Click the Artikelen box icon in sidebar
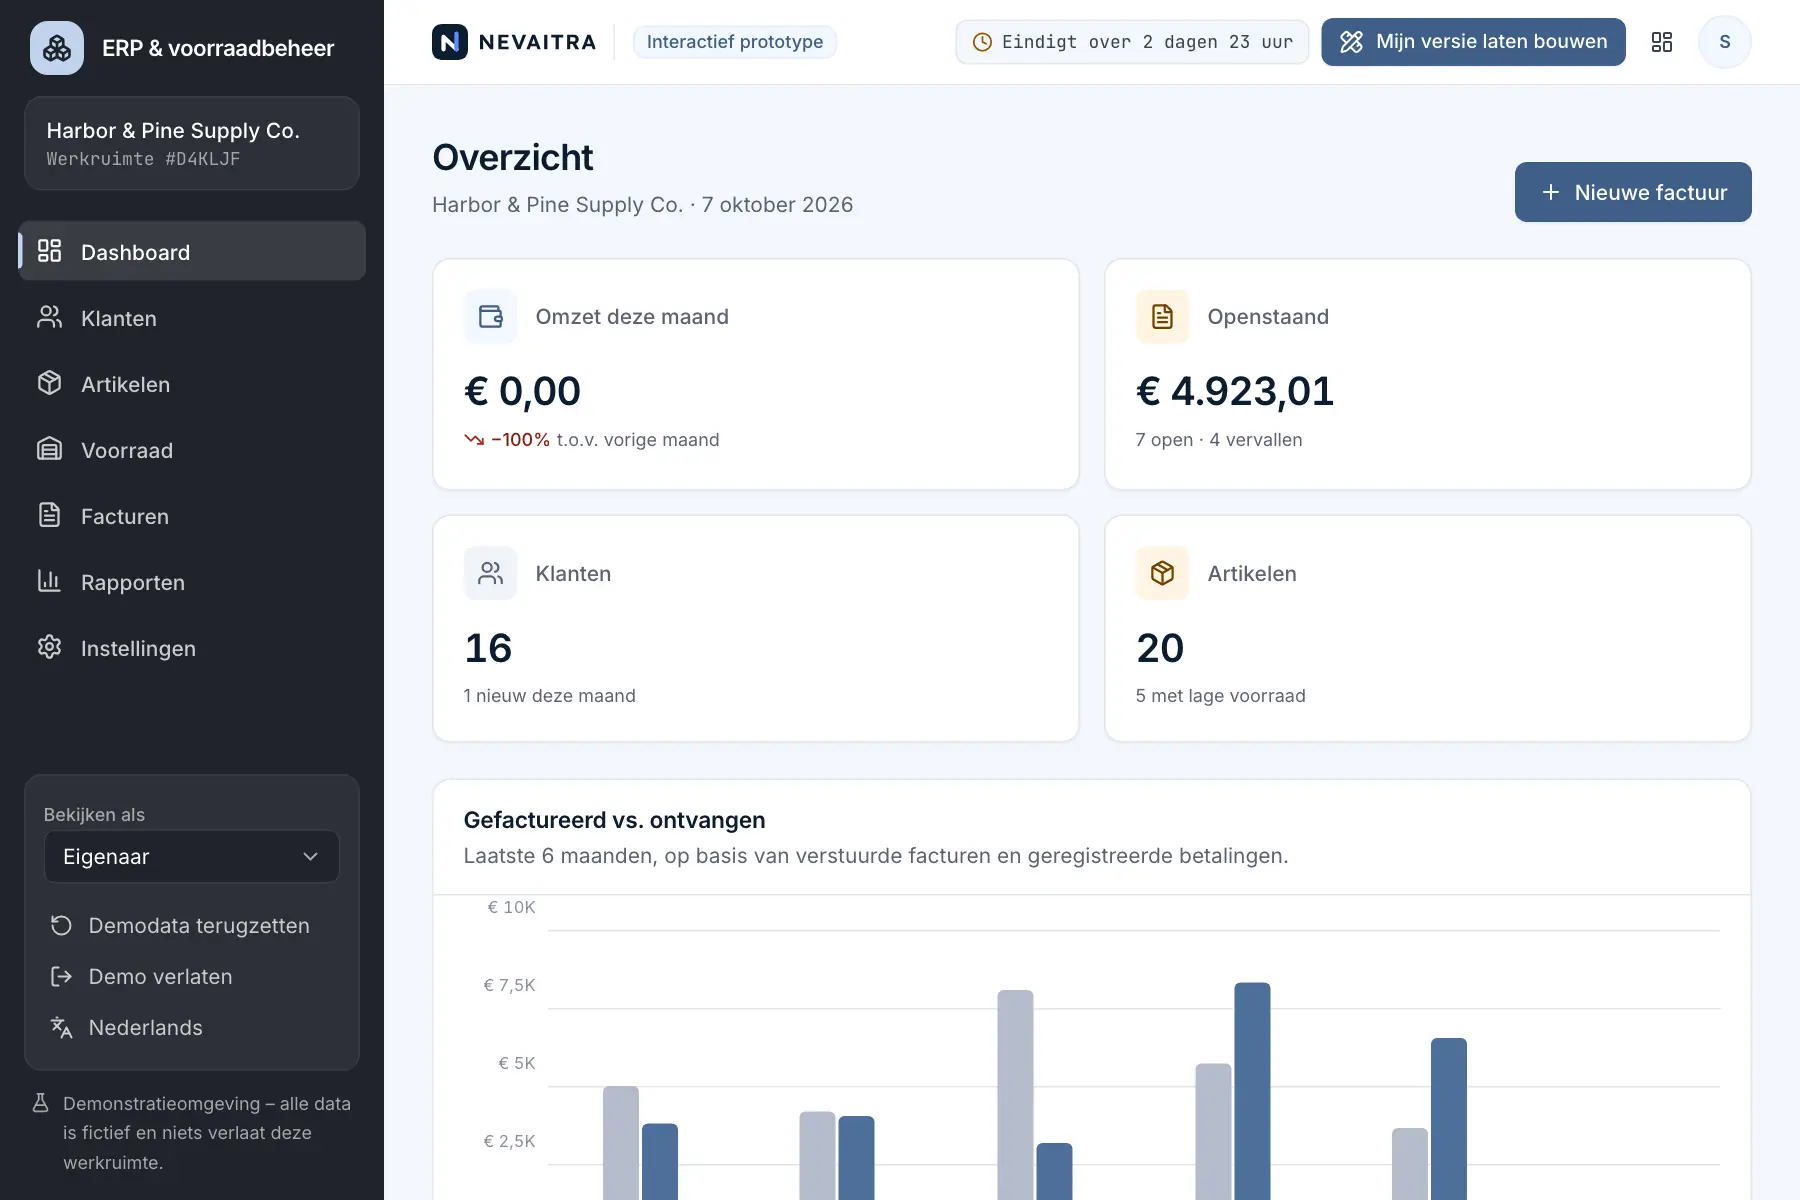Screen dimensions: 1800x1200 tap(49, 383)
